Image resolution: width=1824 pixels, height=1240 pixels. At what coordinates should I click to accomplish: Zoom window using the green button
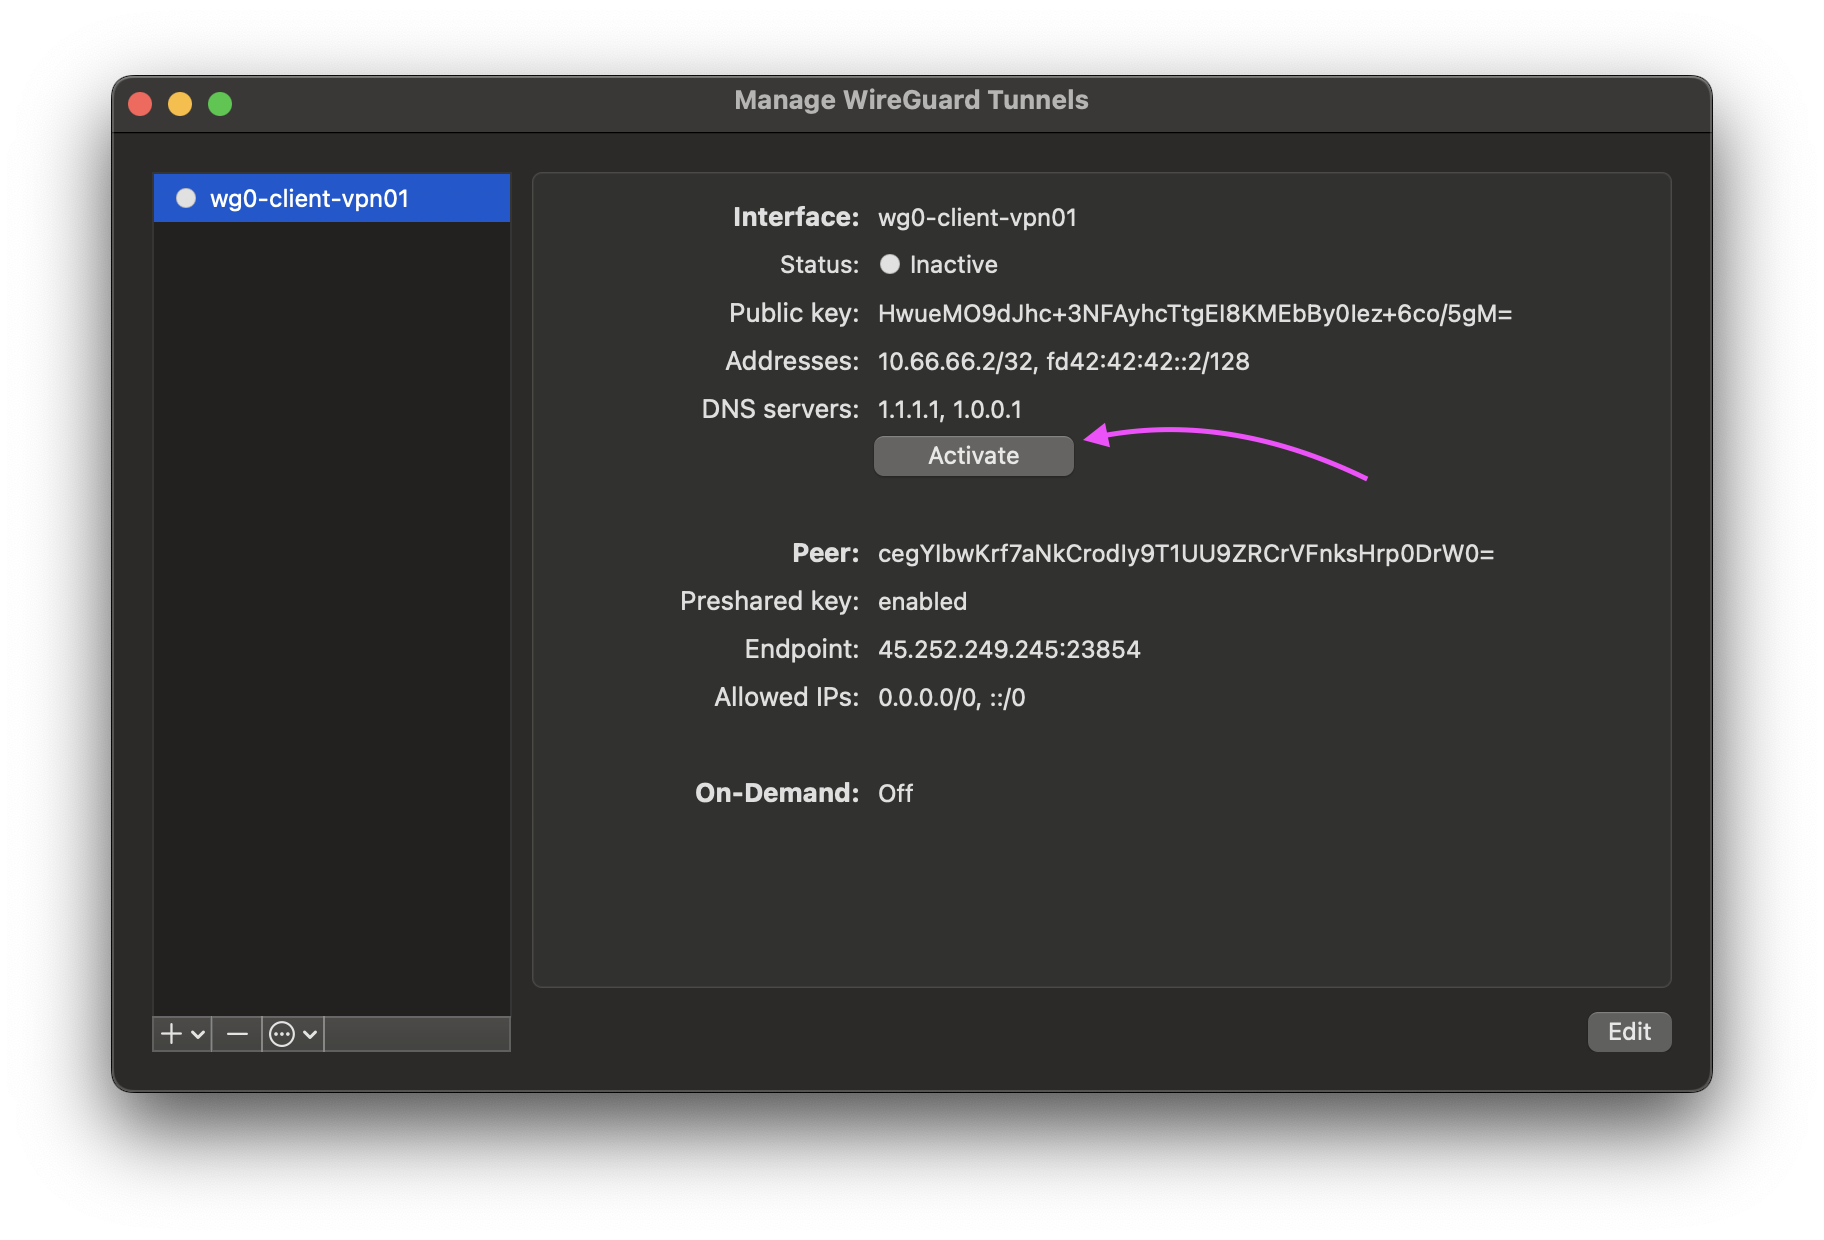220,104
